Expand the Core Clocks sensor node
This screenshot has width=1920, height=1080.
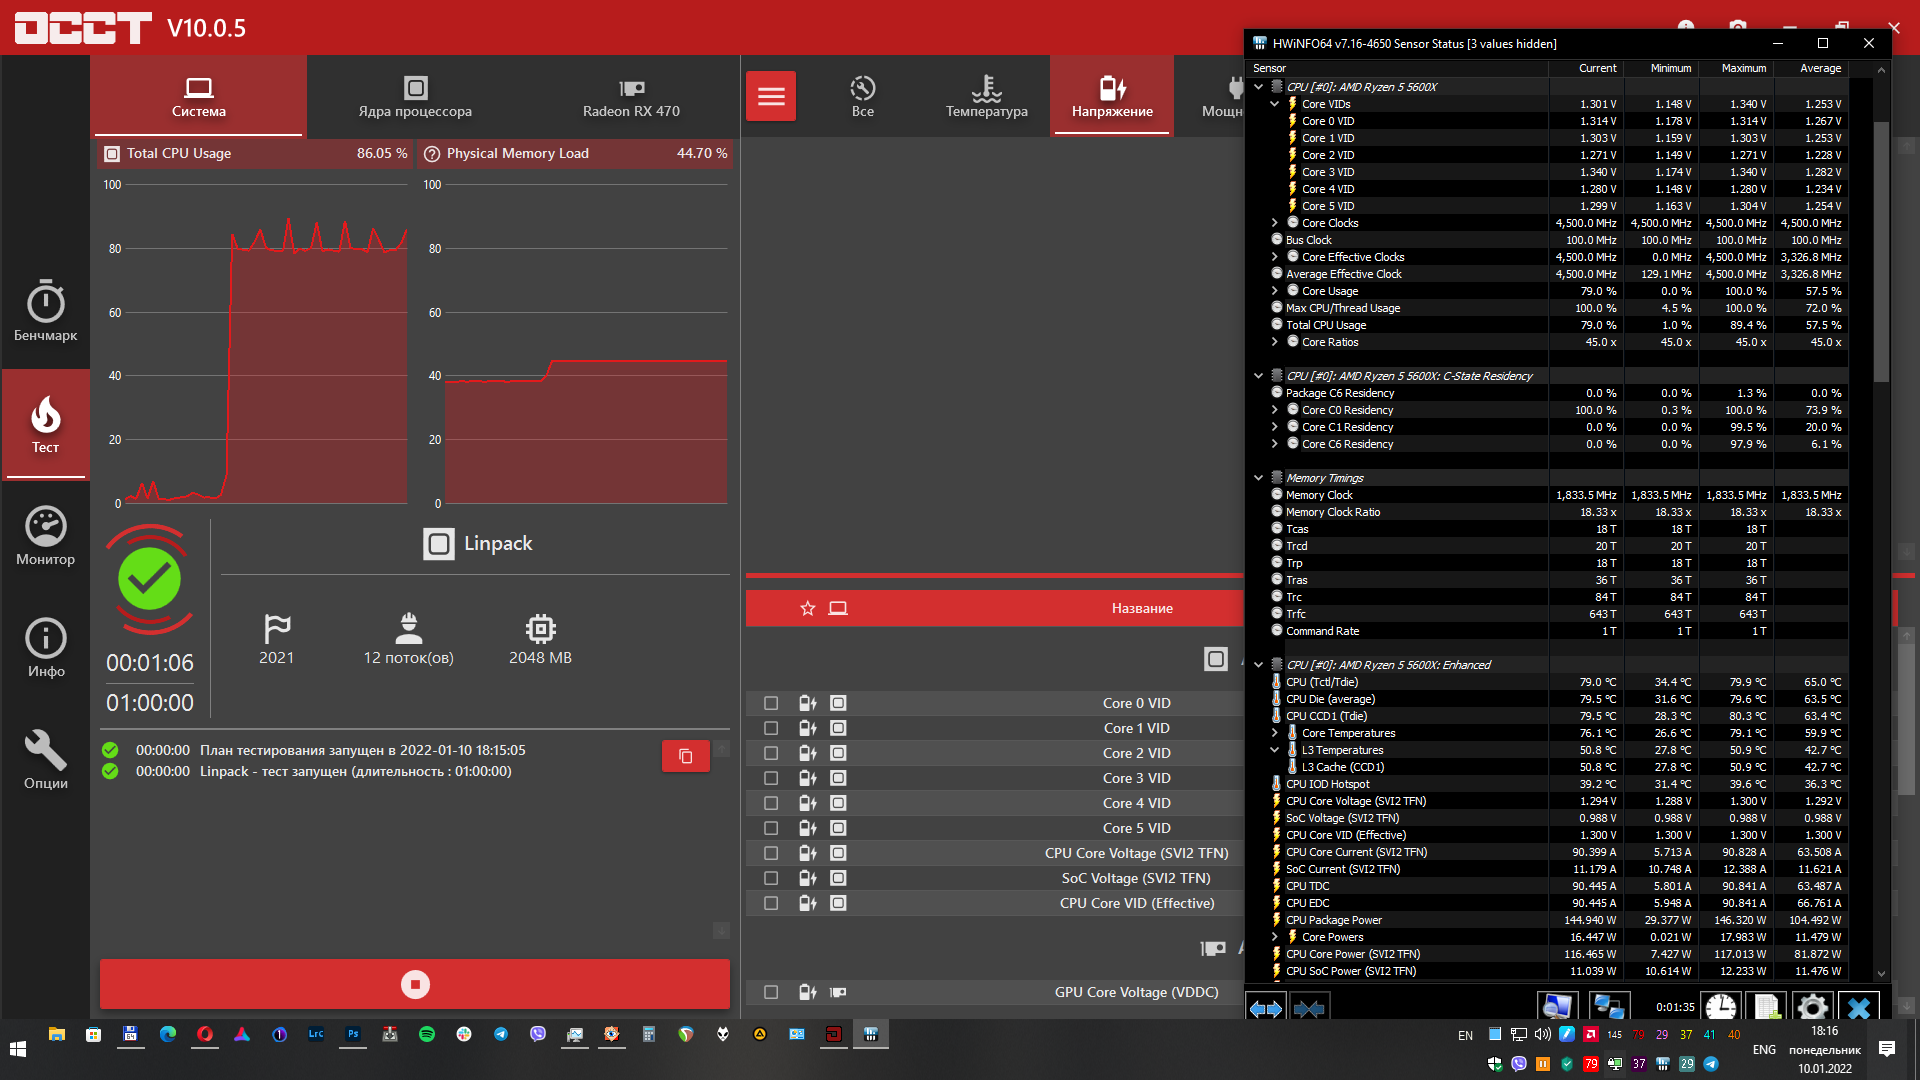[x=1274, y=223]
